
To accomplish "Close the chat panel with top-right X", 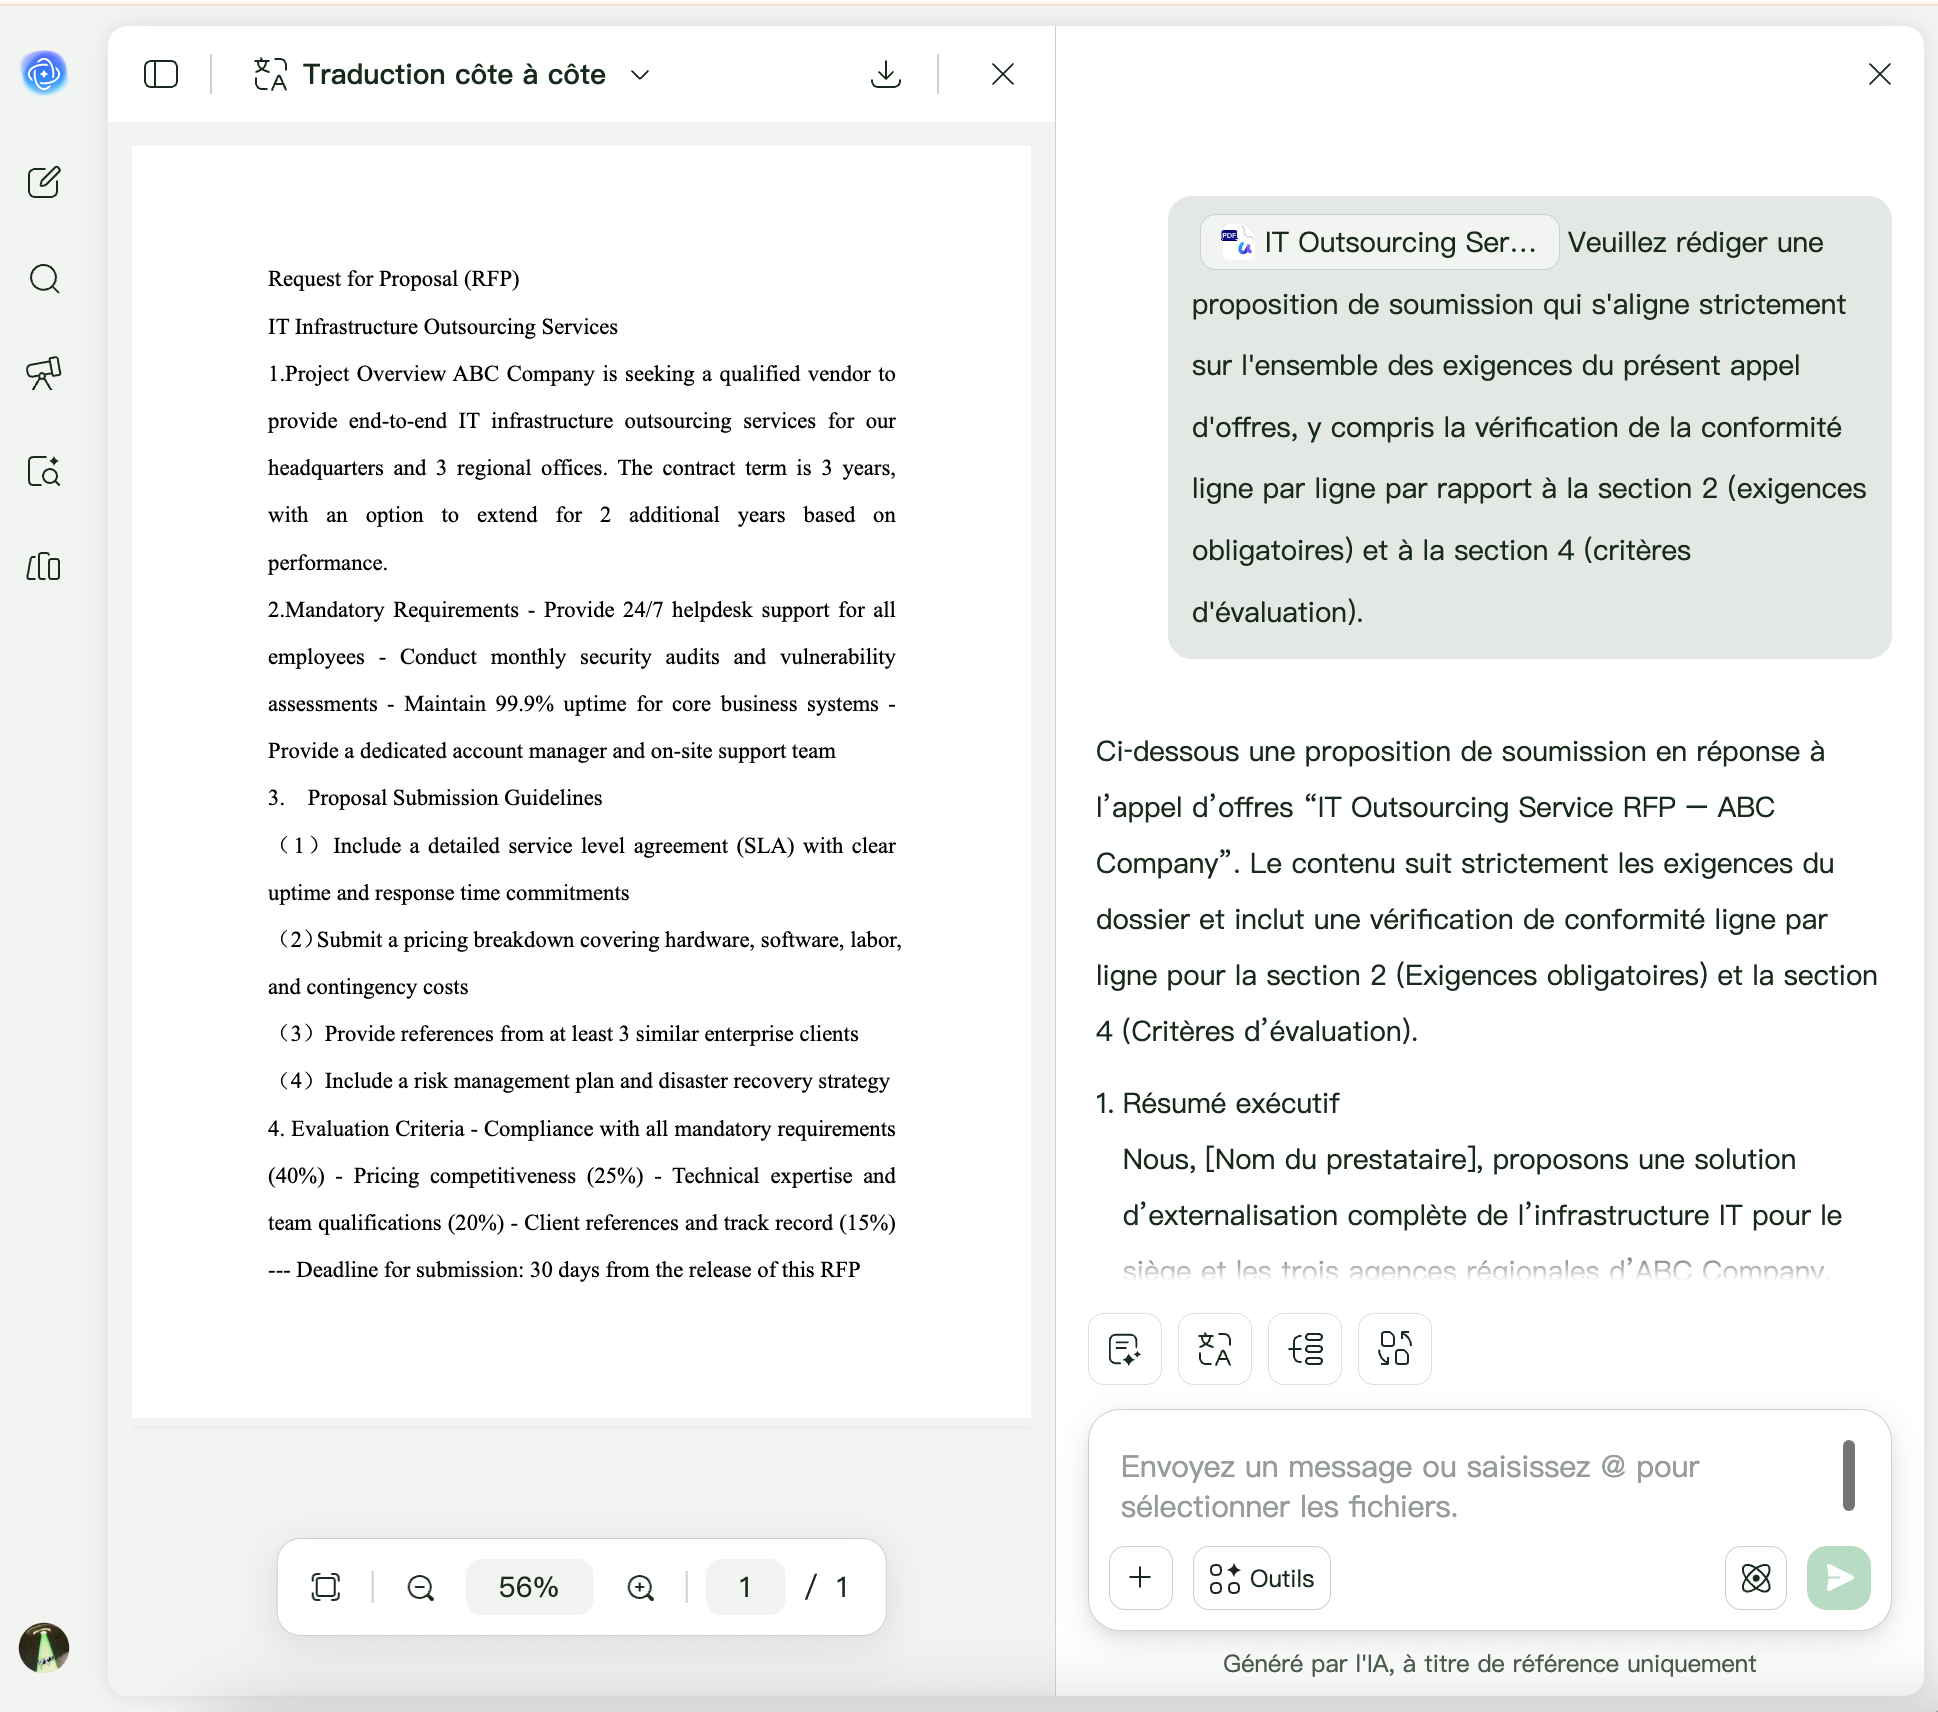I will point(1880,74).
